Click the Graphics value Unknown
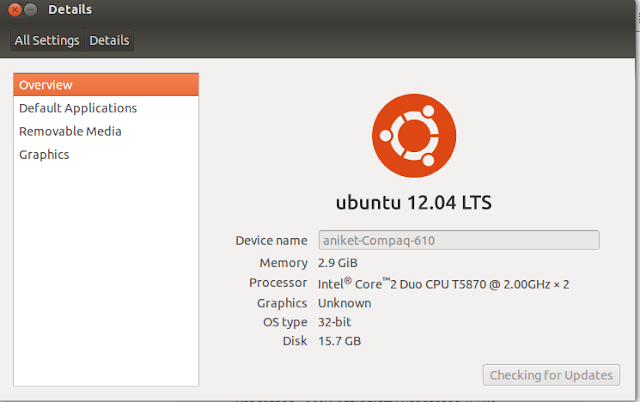The height and width of the screenshot is (402, 640). pos(344,303)
